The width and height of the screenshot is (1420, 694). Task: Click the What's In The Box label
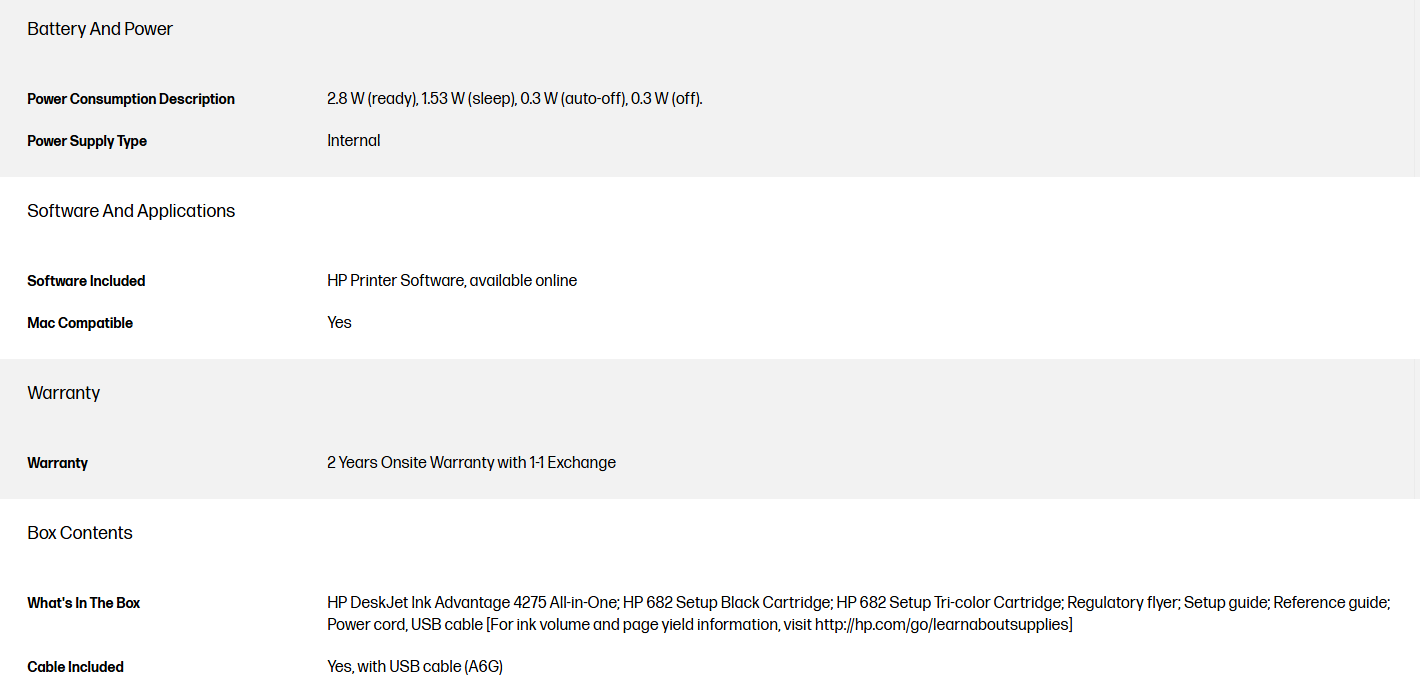point(84,603)
